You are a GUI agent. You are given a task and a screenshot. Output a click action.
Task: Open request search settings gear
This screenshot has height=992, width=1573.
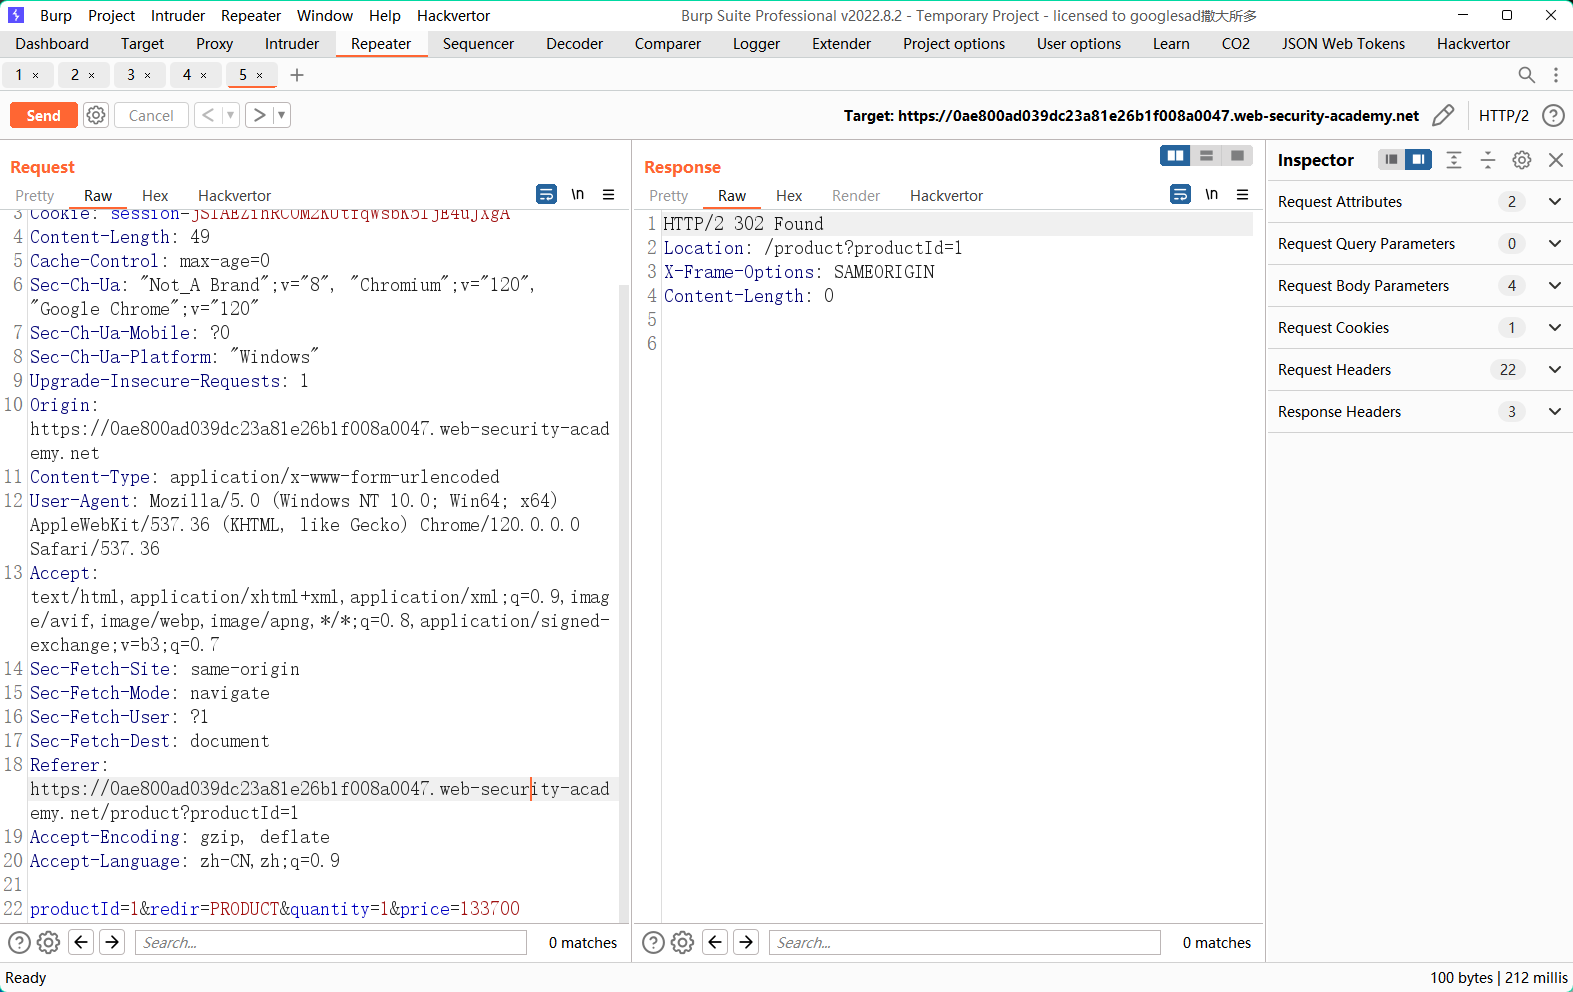[x=48, y=942]
